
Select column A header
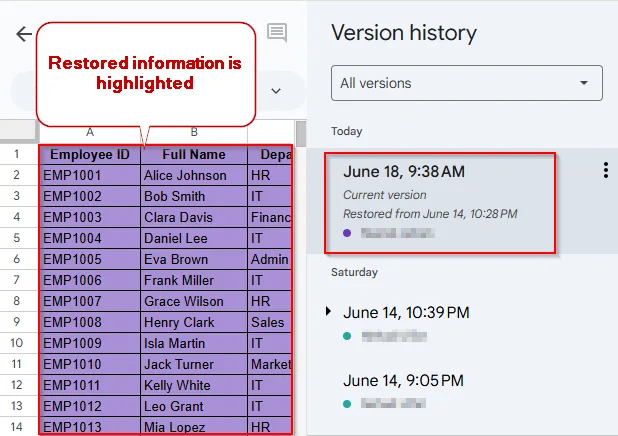pyautogui.click(x=90, y=132)
